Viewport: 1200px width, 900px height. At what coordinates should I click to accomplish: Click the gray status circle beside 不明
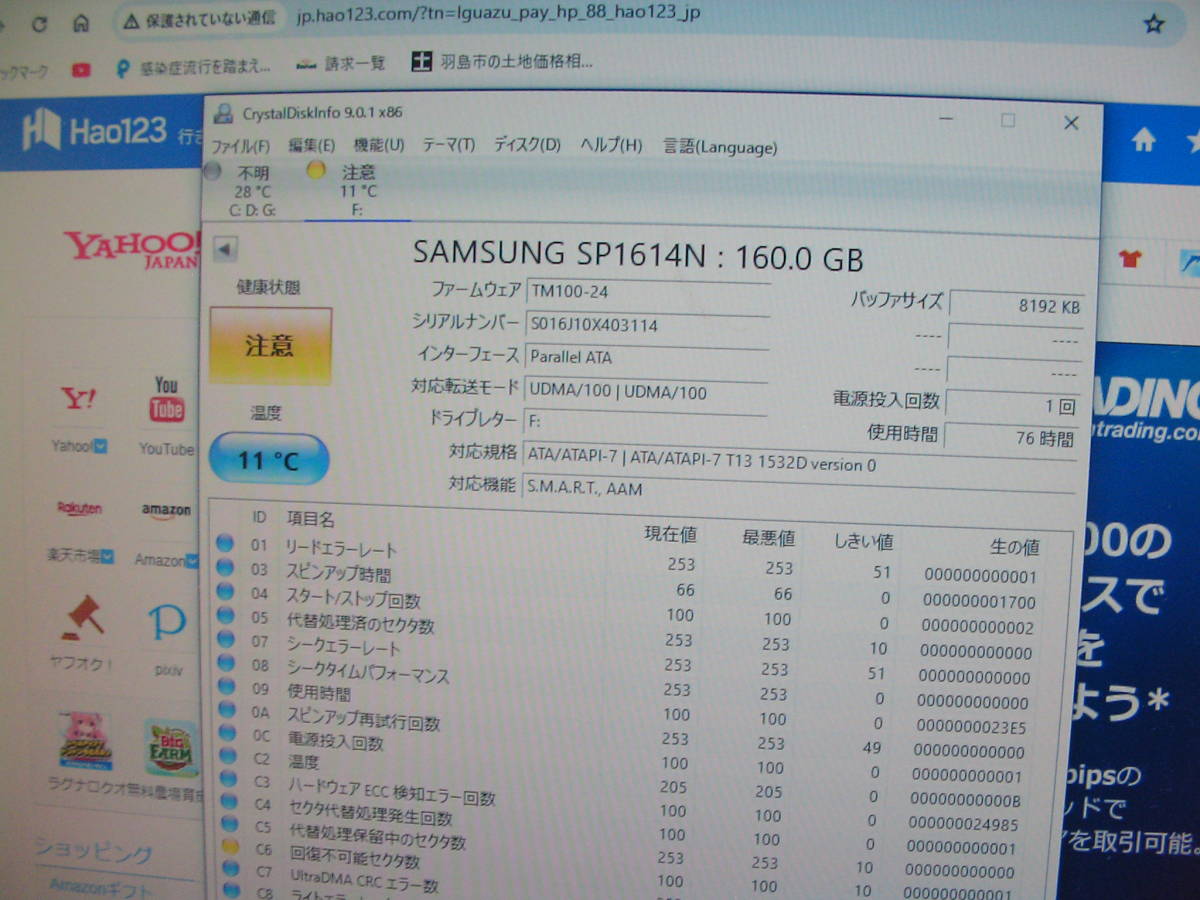211,172
